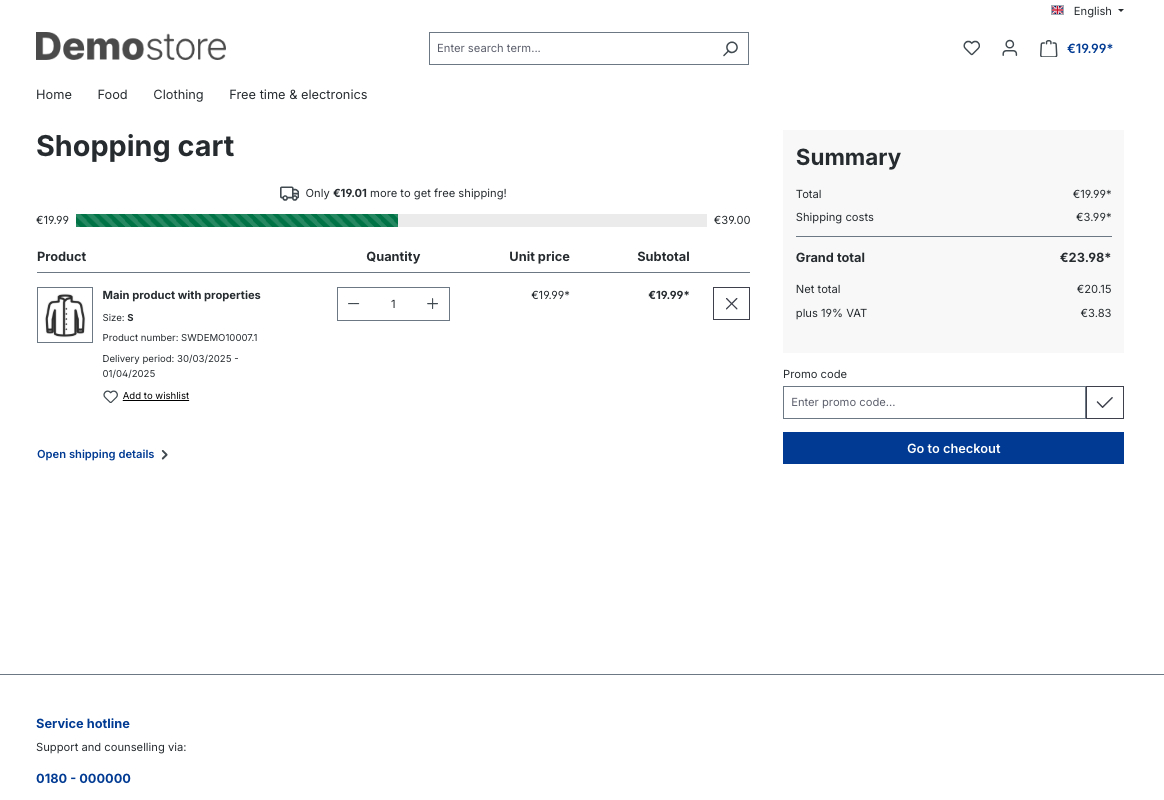Open the user account icon

[x=1009, y=48]
